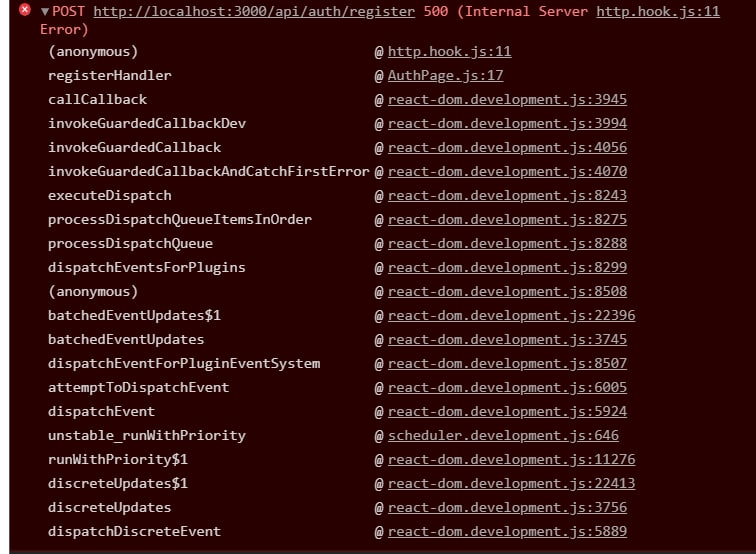The image size is (756, 554).
Task: Click the dispatchDiscreteEvent stack frame name
Action: click(x=134, y=531)
